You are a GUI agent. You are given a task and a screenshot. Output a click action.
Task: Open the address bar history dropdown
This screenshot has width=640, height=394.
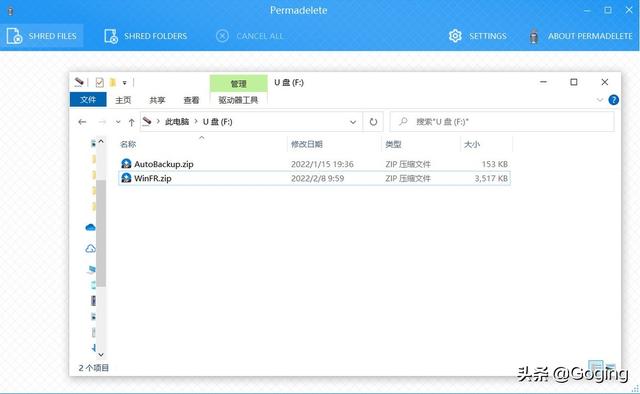pyautogui.click(x=353, y=122)
